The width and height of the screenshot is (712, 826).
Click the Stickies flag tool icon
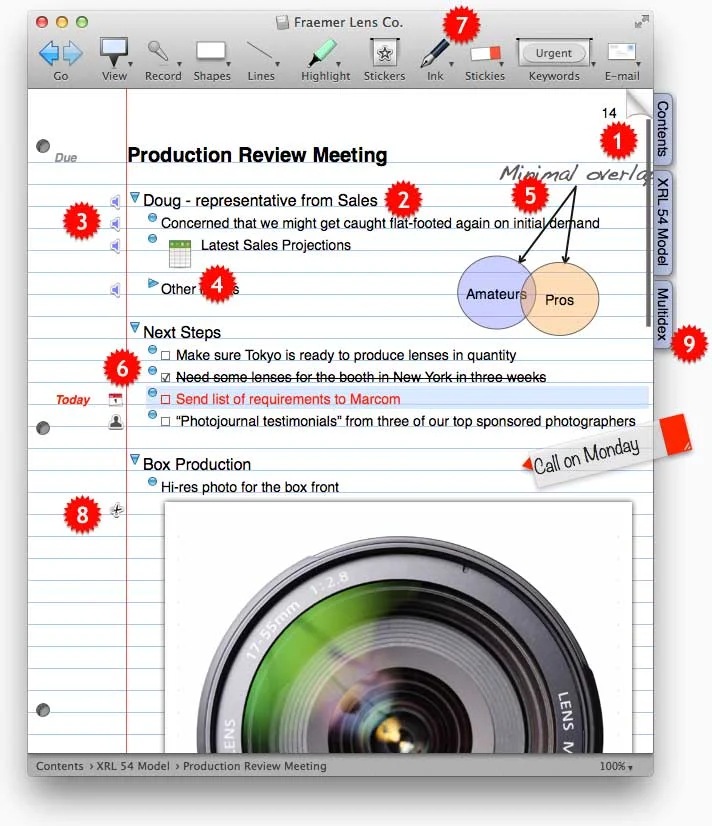(x=484, y=54)
